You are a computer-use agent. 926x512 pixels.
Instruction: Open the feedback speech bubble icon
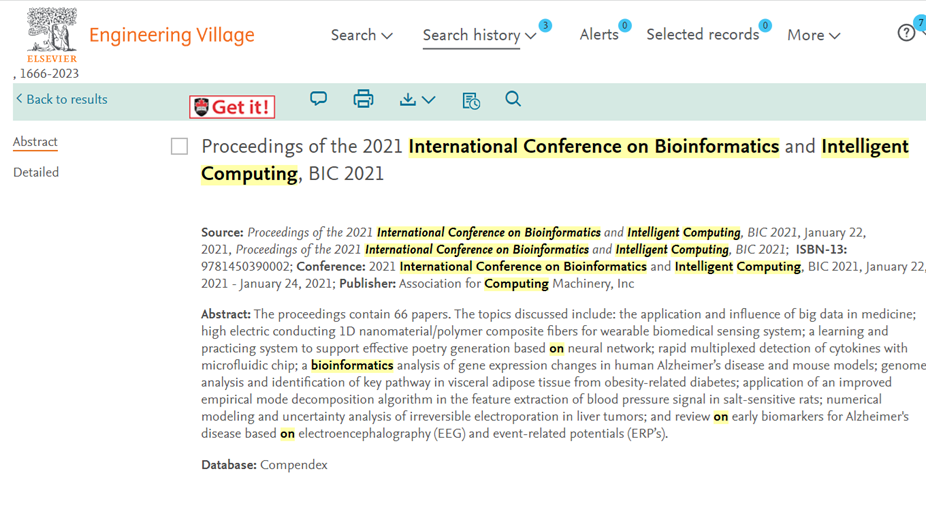coord(318,99)
